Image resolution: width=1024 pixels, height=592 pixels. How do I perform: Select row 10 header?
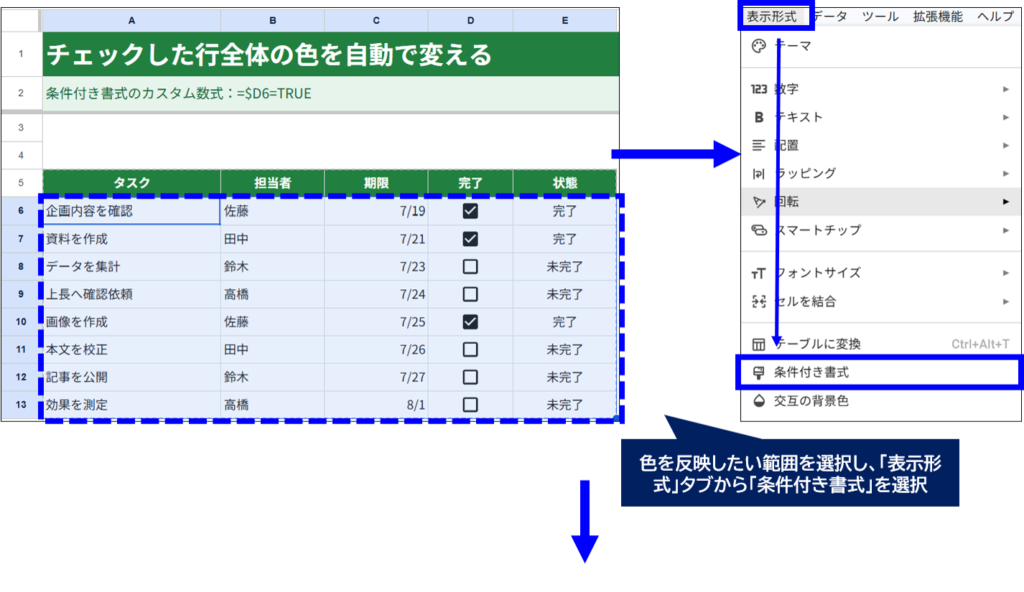(21, 321)
